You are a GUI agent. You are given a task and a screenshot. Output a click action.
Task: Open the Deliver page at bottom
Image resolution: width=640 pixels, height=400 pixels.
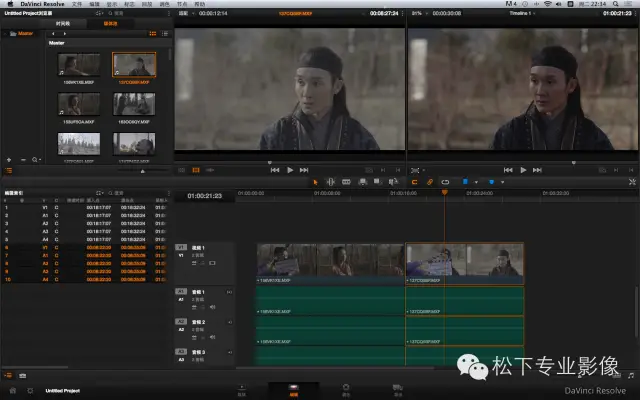(398, 390)
